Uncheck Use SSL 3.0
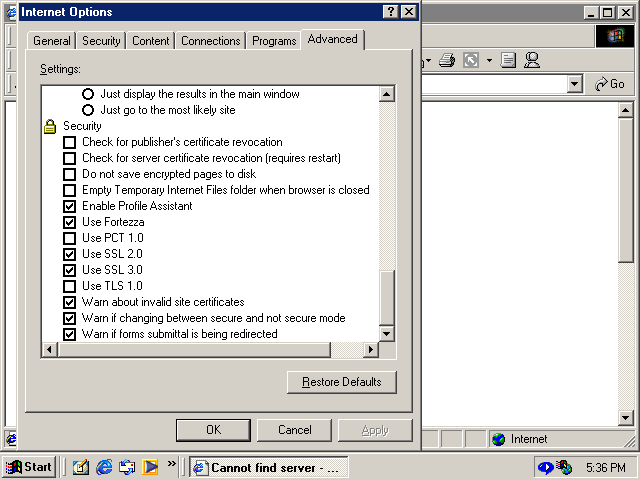Viewport: 640px width, 480px height. tap(69, 270)
